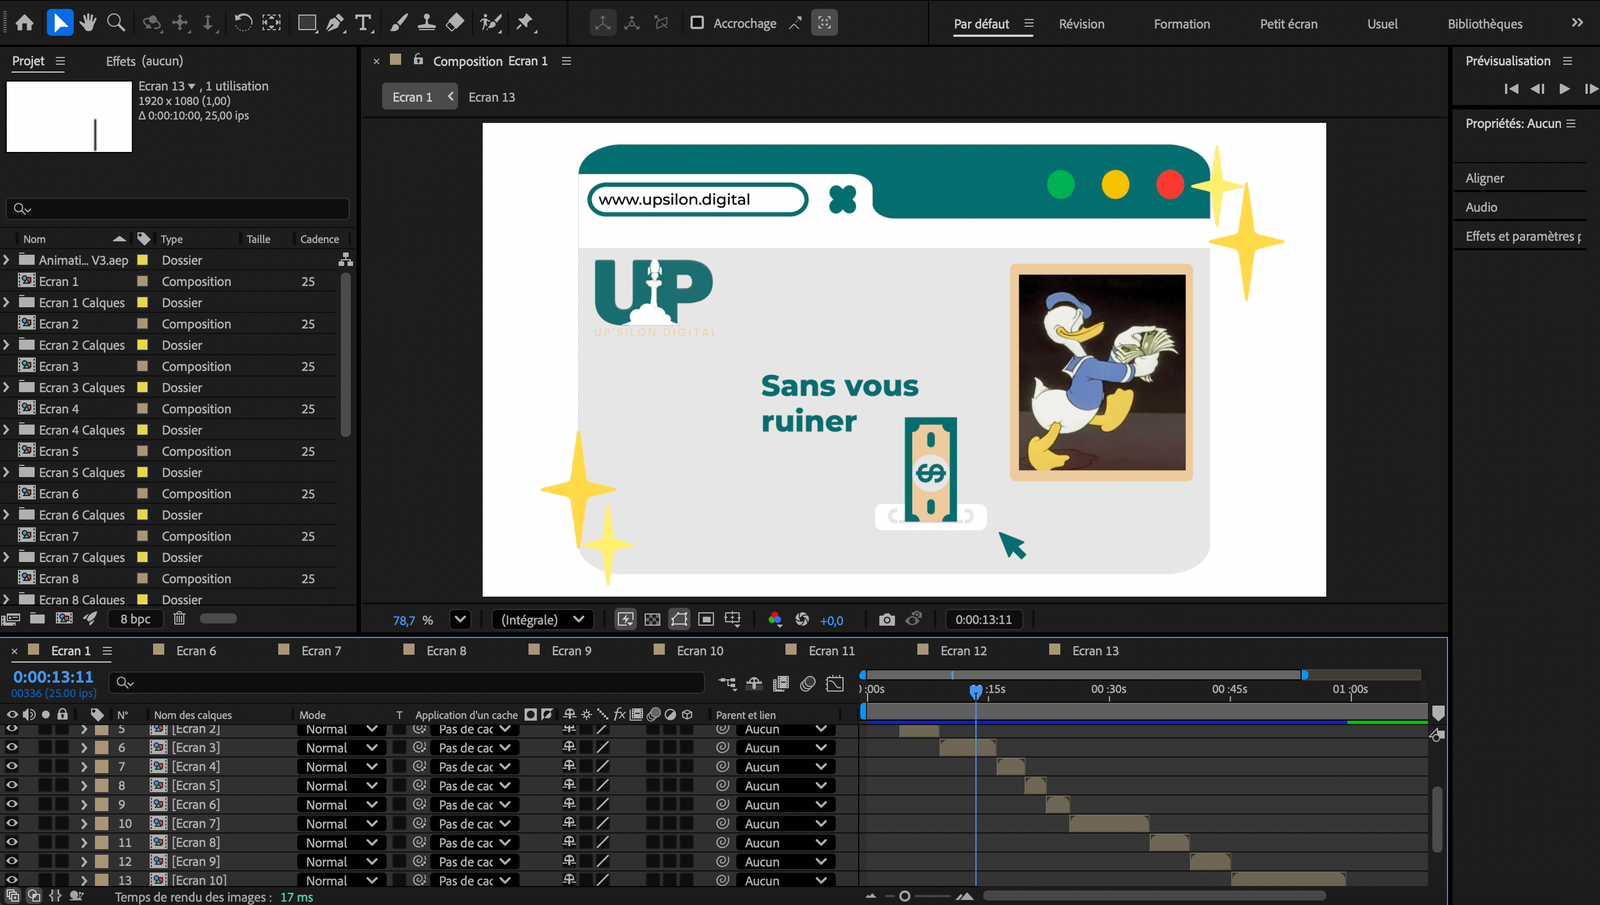
Task: Click the Home icon in toolbar
Action: 25,22
